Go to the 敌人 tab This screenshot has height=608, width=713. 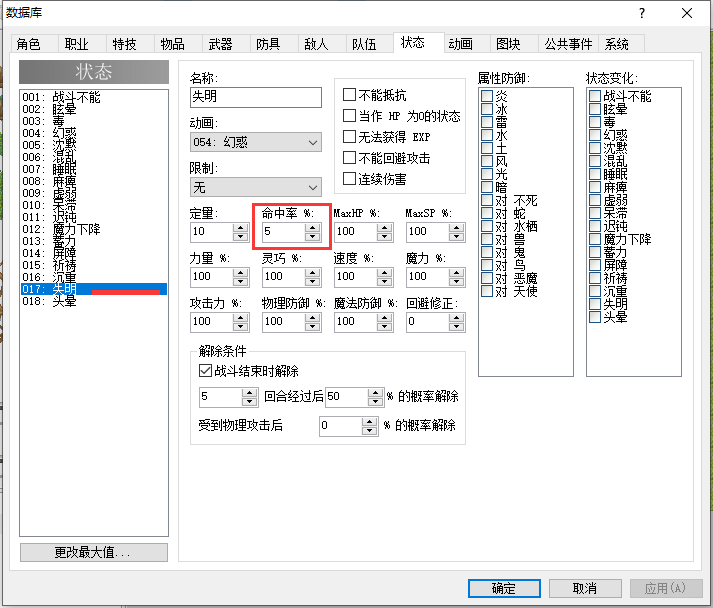tap(316, 44)
